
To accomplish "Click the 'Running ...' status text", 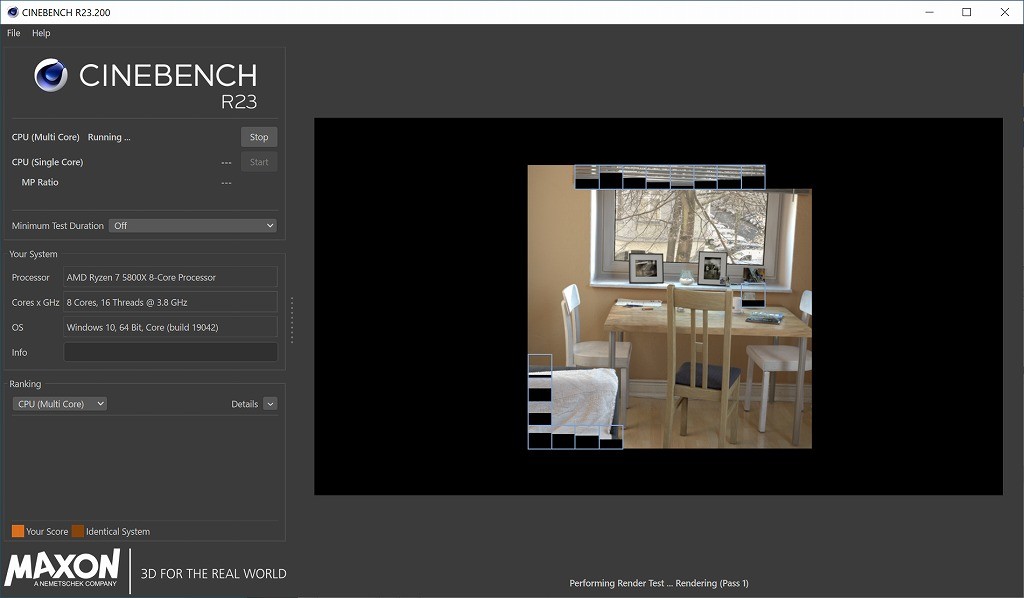I will click(109, 137).
